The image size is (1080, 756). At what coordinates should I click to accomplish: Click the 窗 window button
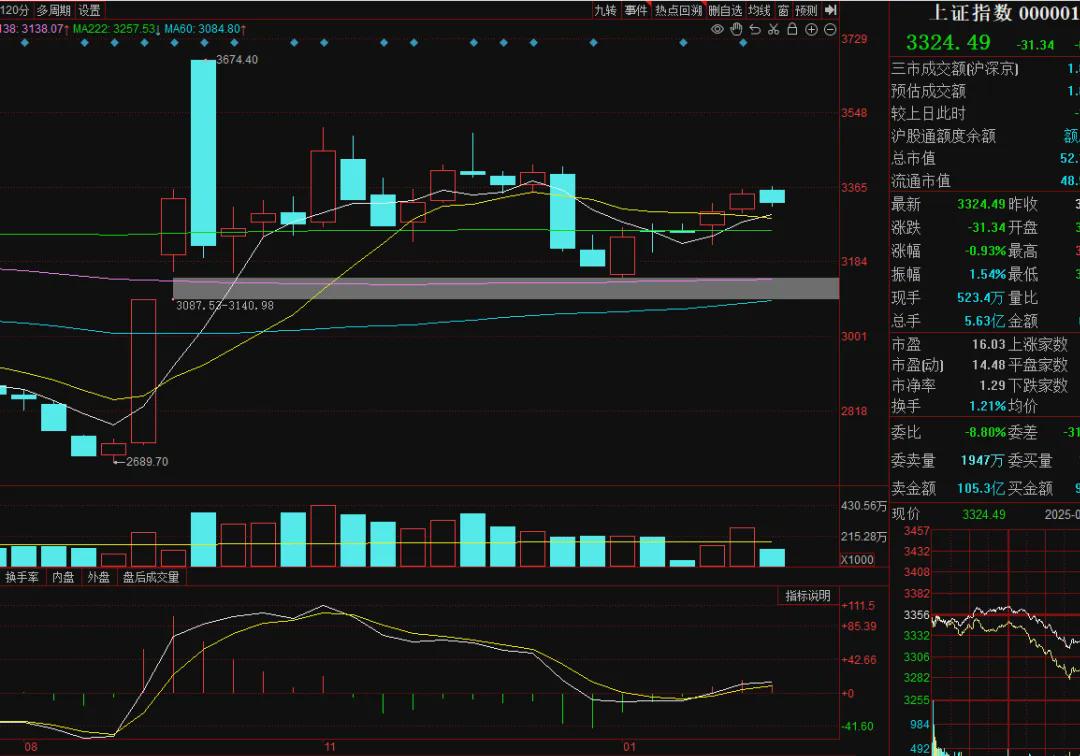[783, 10]
